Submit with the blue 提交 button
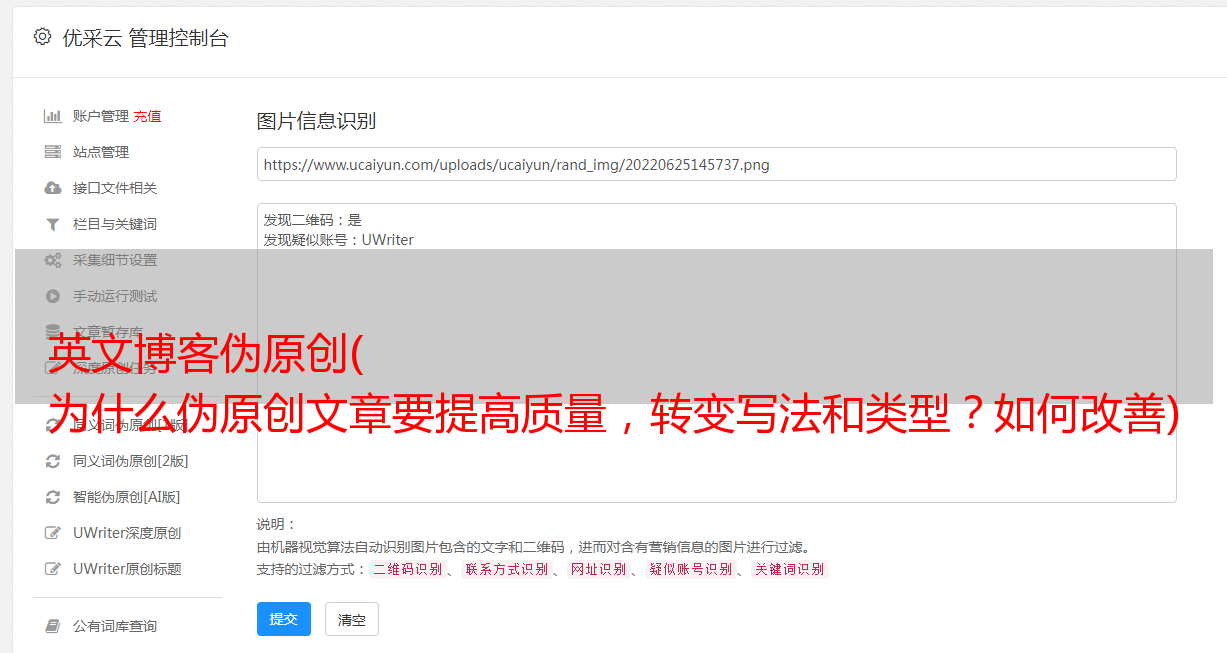 point(284,619)
